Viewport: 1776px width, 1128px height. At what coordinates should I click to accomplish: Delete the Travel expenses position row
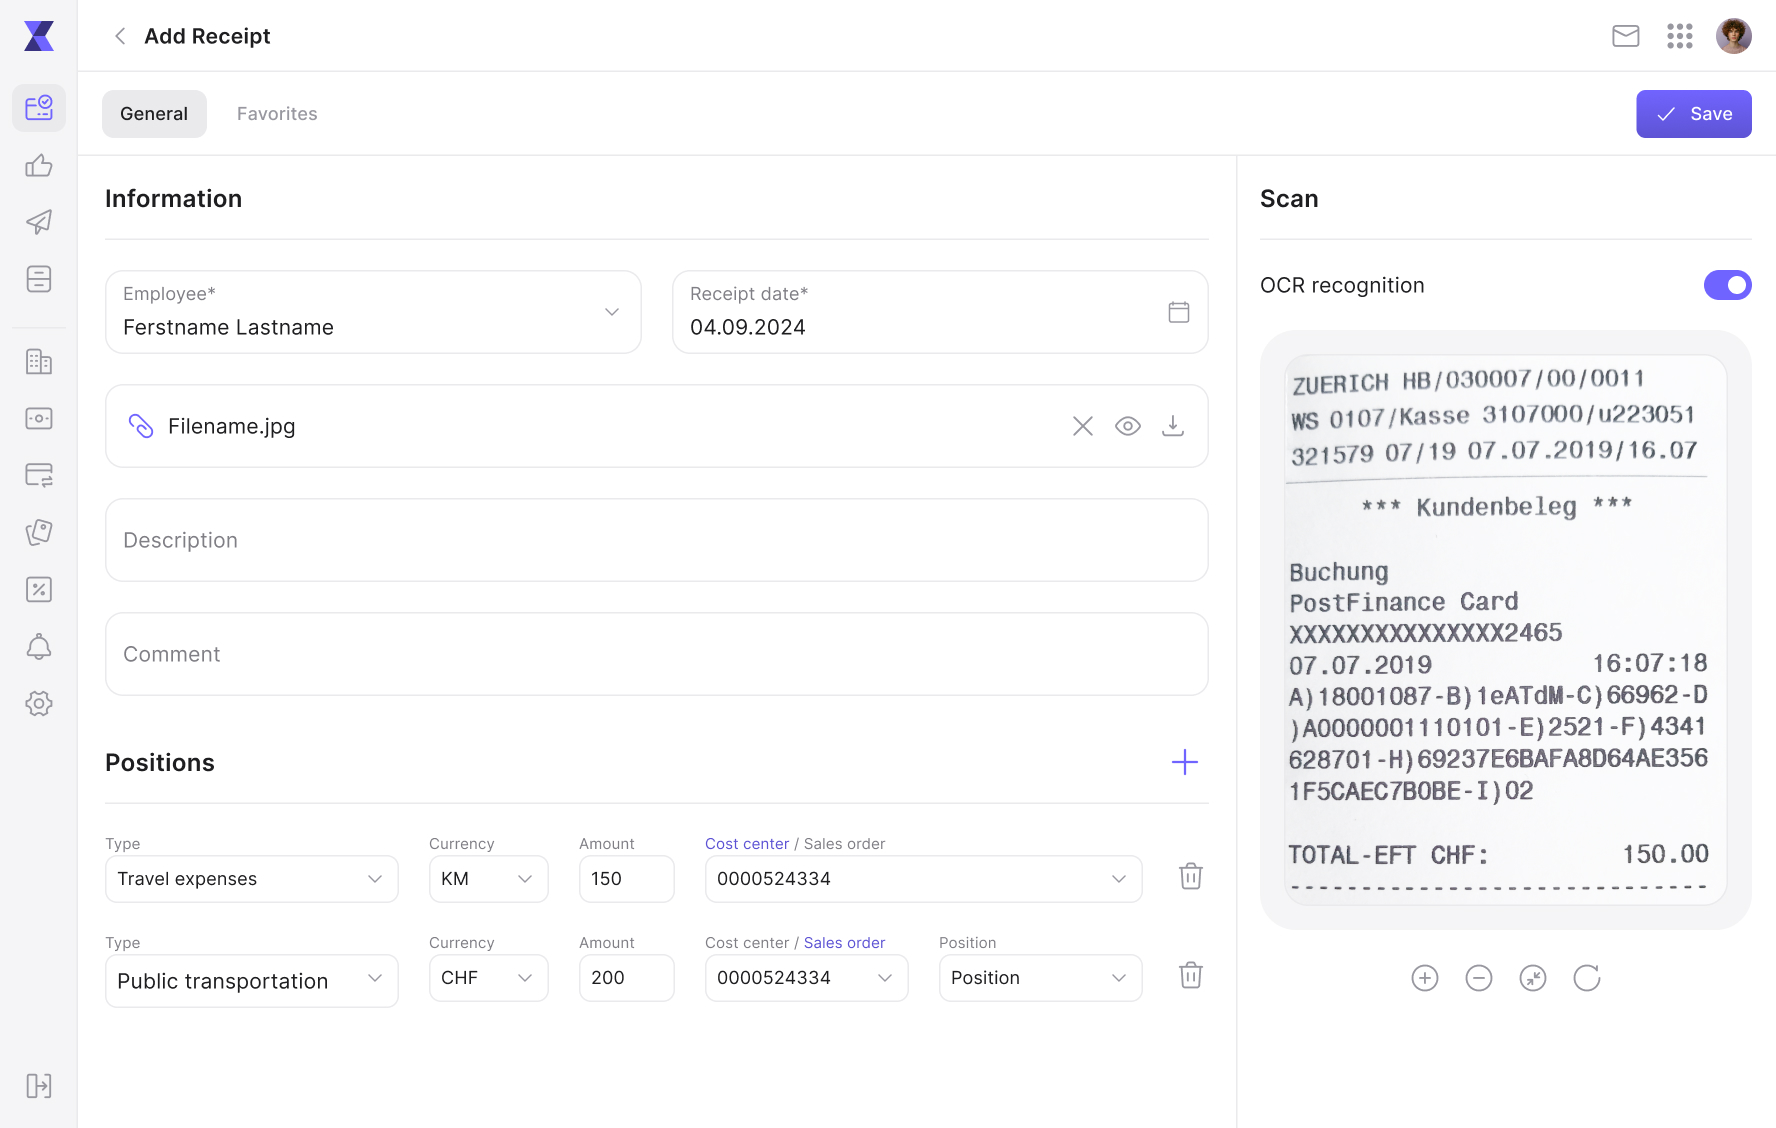(x=1190, y=876)
